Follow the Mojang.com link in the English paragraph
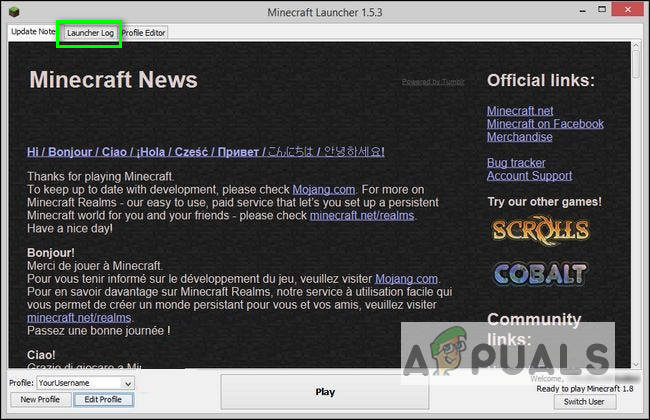The image size is (650, 420). (324, 190)
